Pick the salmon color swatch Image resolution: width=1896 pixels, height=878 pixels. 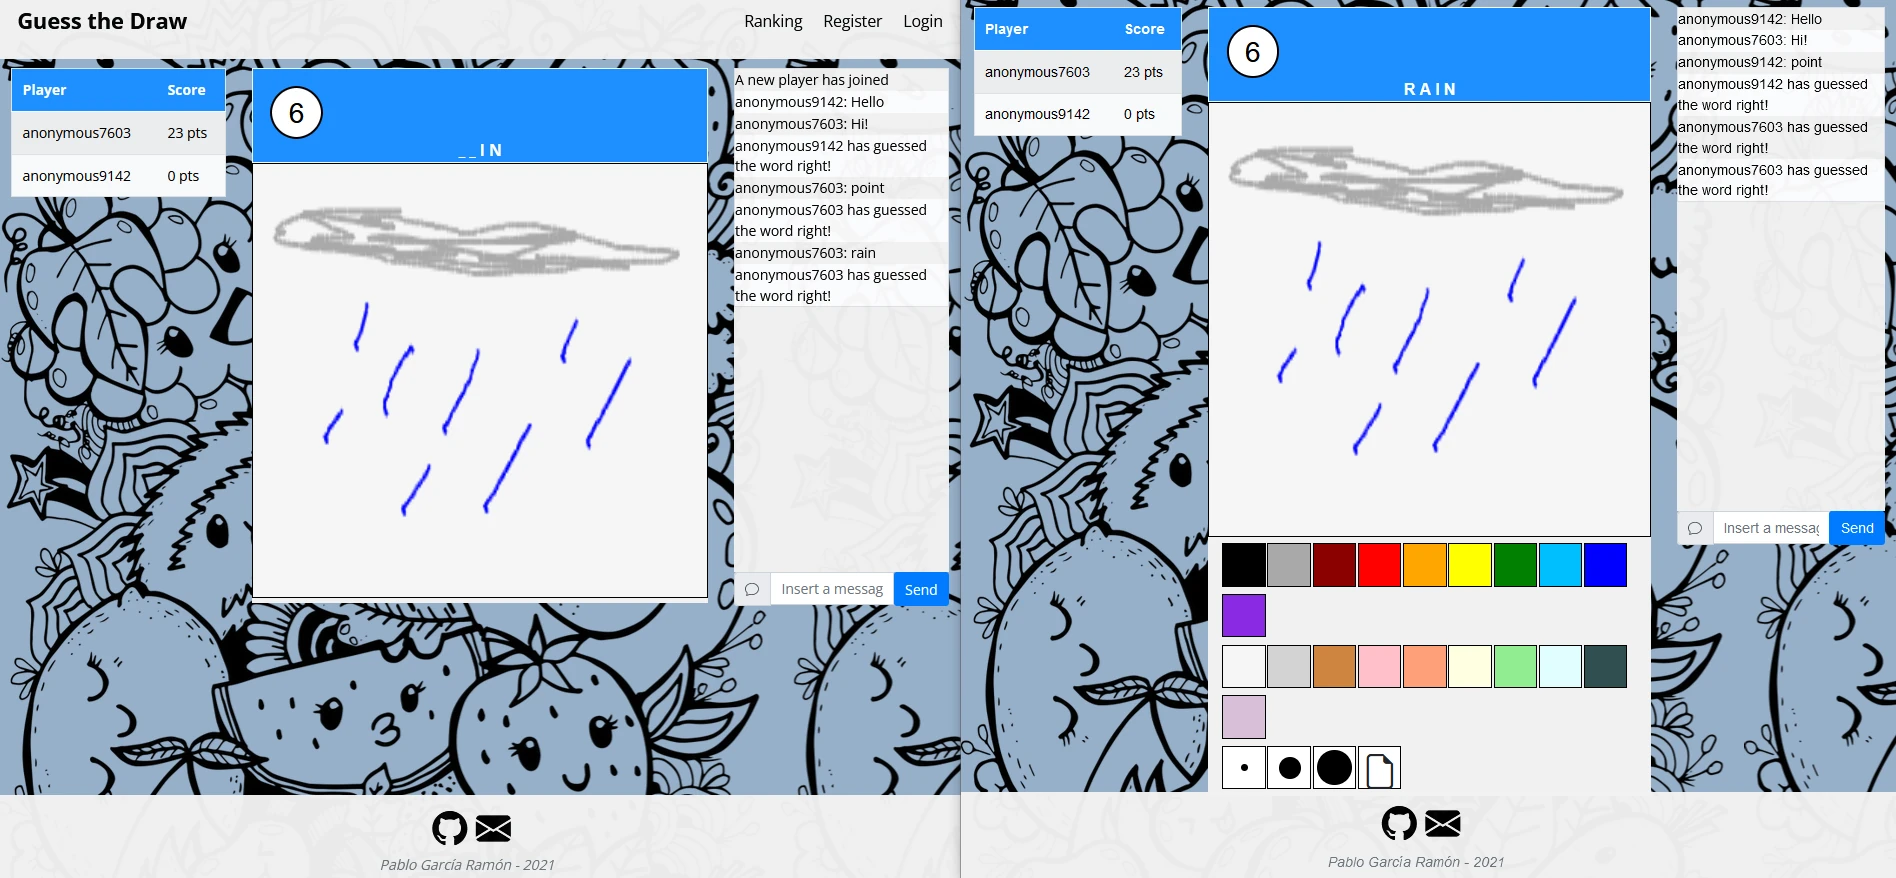point(1425,666)
